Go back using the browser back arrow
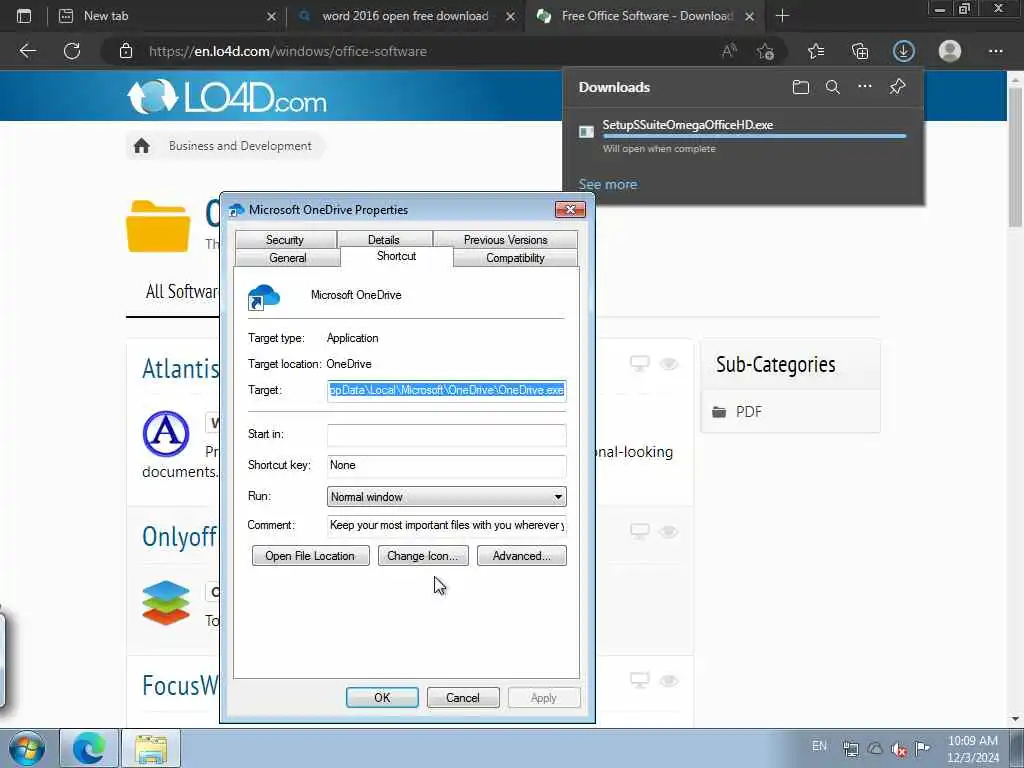 [27, 51]
